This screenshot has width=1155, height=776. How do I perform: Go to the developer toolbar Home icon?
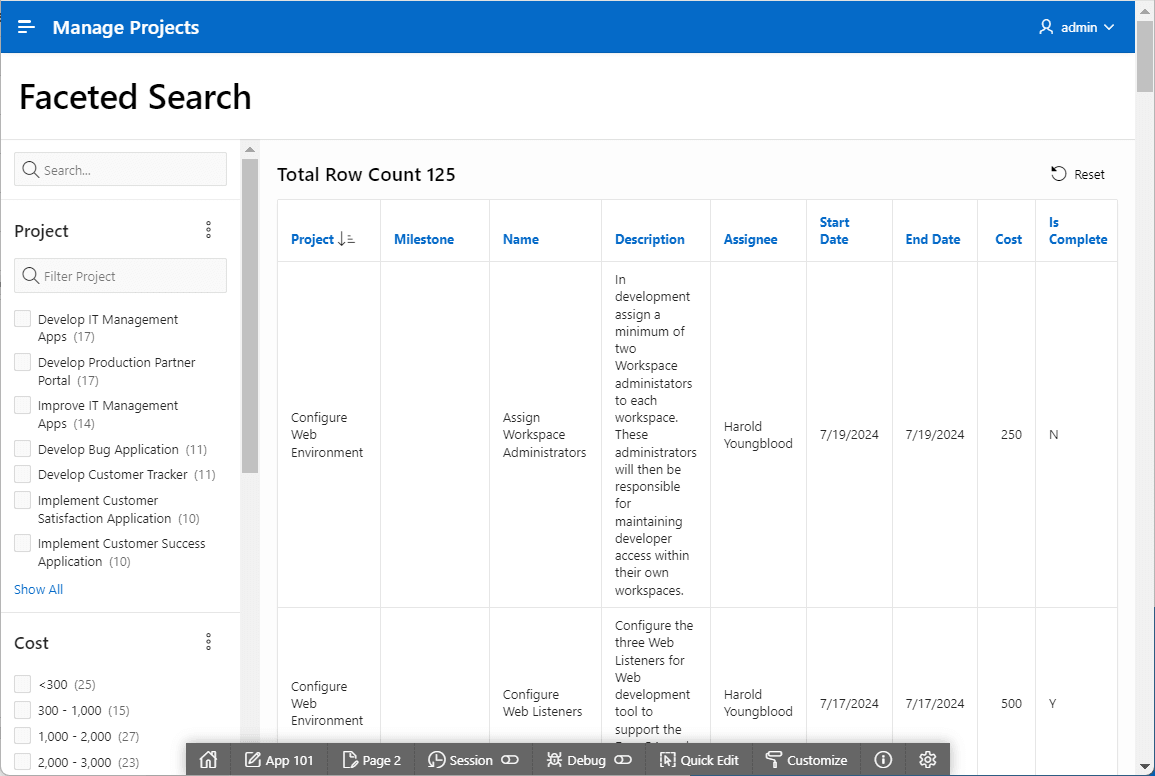(208, 760)
